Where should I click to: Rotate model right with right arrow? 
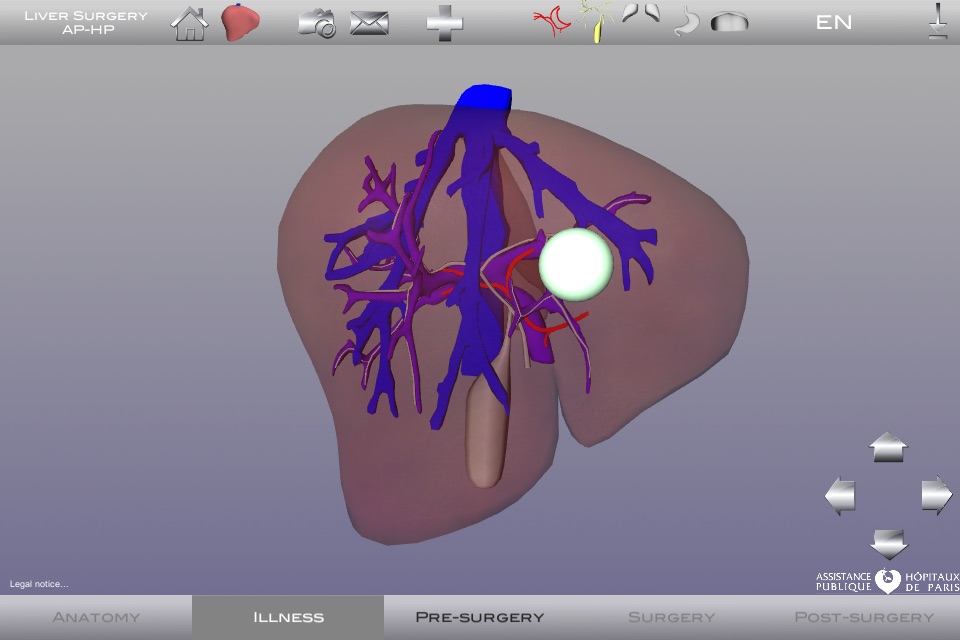(x=937, y=495)
